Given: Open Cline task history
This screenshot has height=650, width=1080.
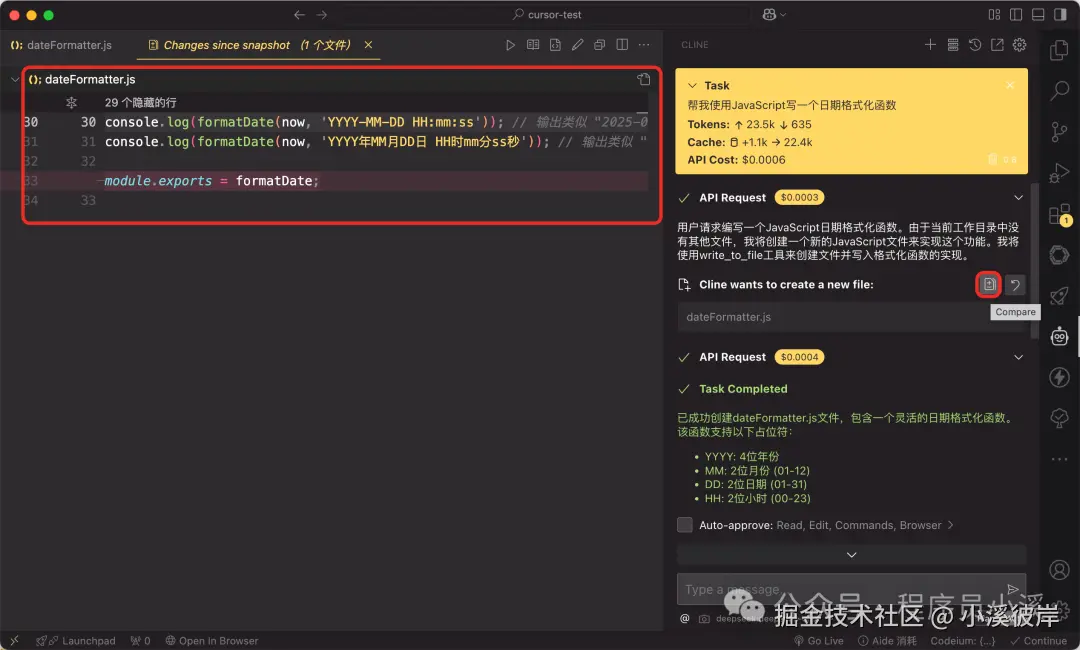Looking at the screenshot, I should pyautogui.click(x=975, y=45).
